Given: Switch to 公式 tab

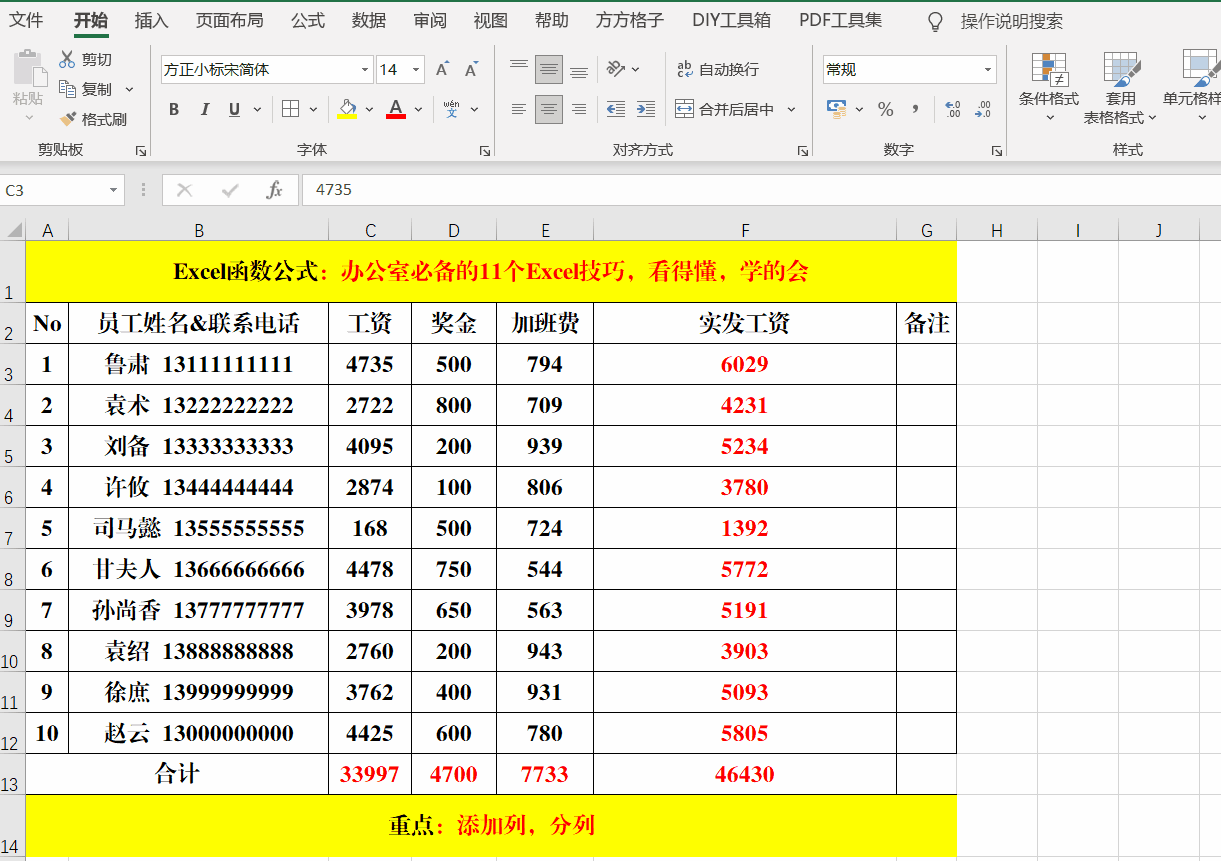Looking at the screenshot, I should click(x=308, y=20).
